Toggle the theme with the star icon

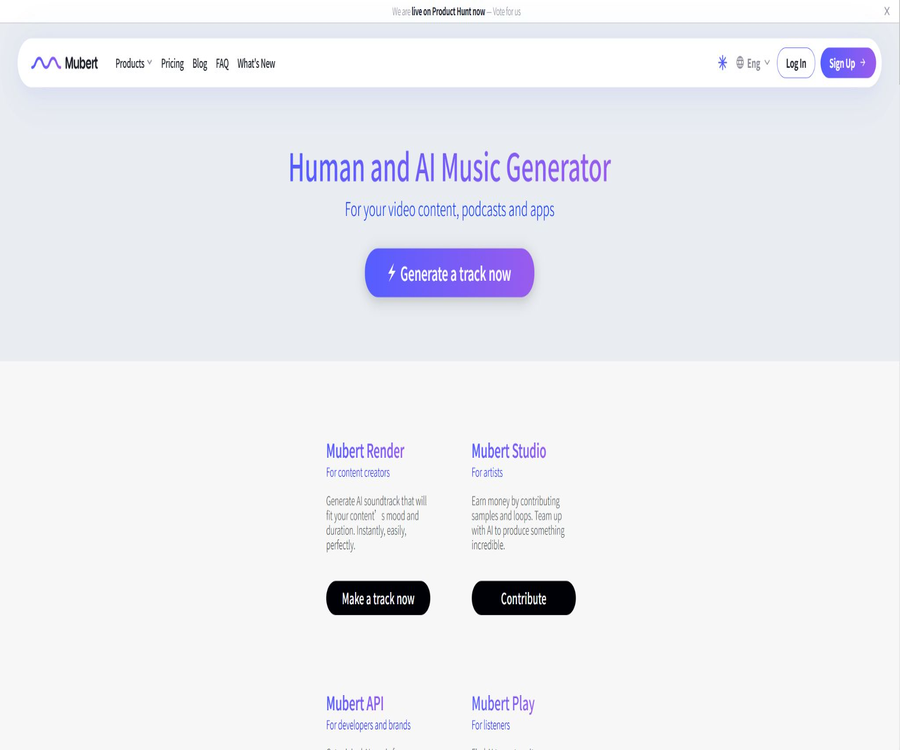[722, 63]
